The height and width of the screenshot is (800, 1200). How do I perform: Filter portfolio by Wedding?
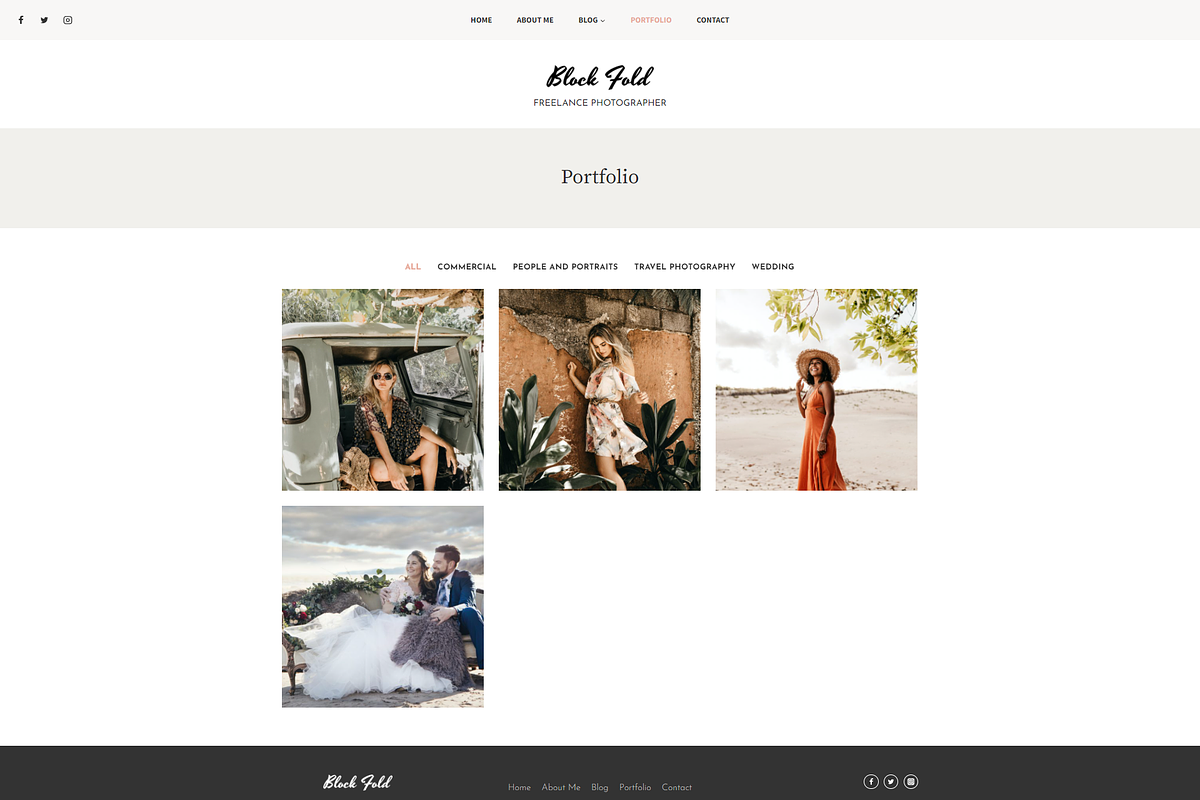click(773, 267)
